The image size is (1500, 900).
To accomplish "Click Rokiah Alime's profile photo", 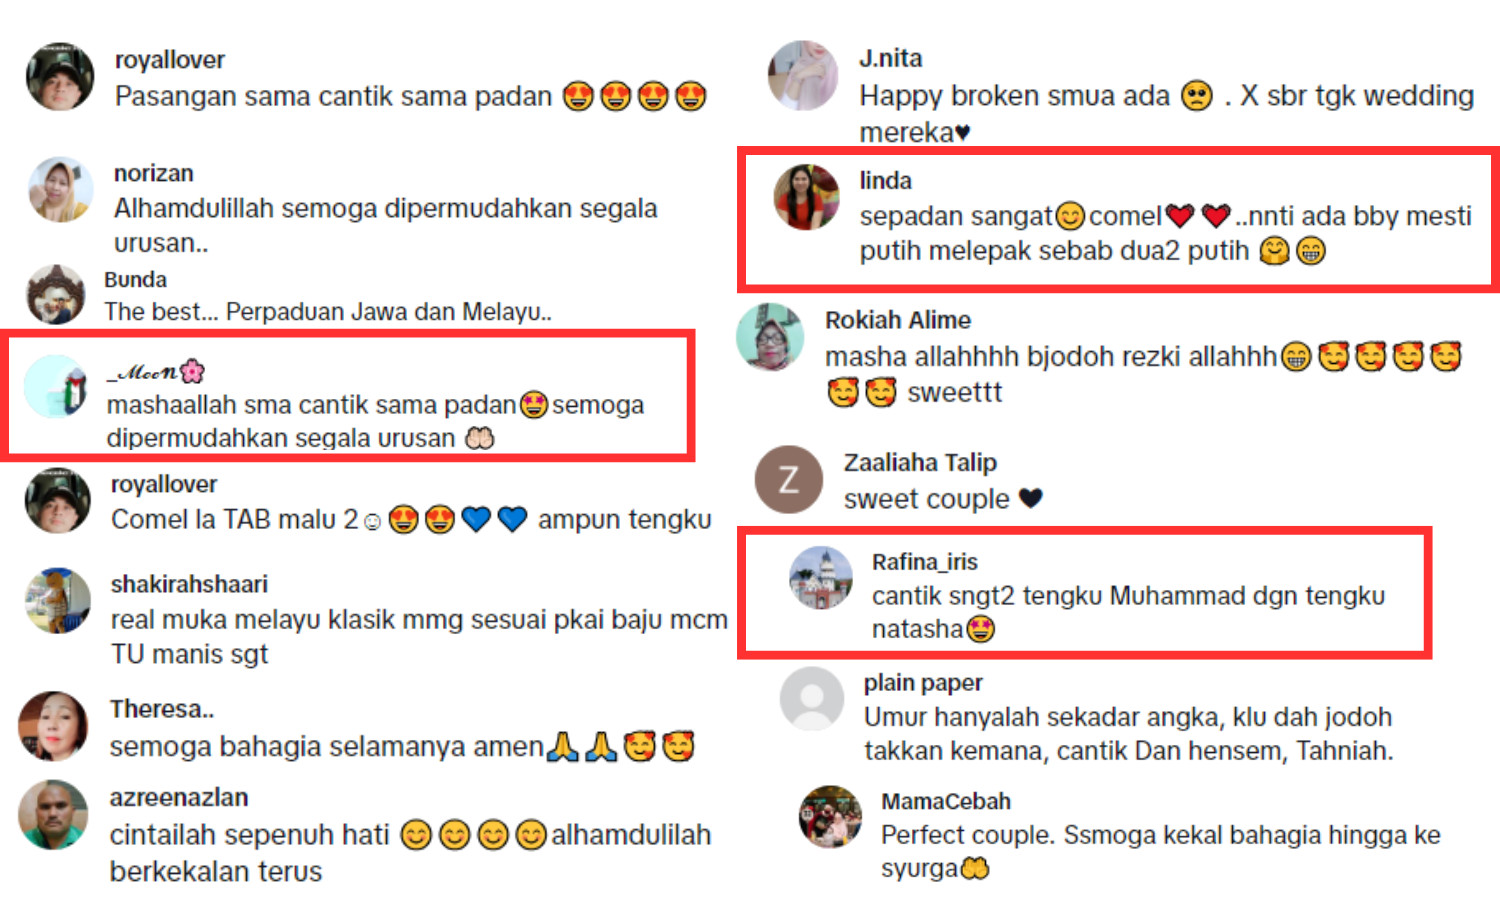I will point(770,337).
